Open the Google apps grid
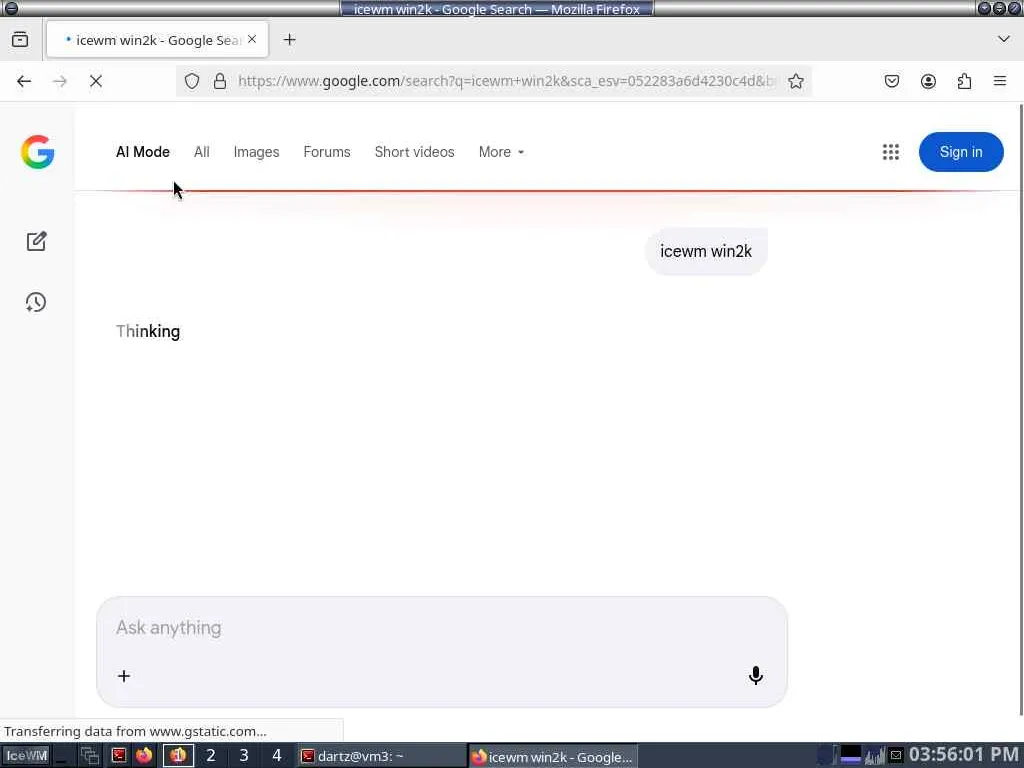This screenshot has width=1024, height=768. 891,152
